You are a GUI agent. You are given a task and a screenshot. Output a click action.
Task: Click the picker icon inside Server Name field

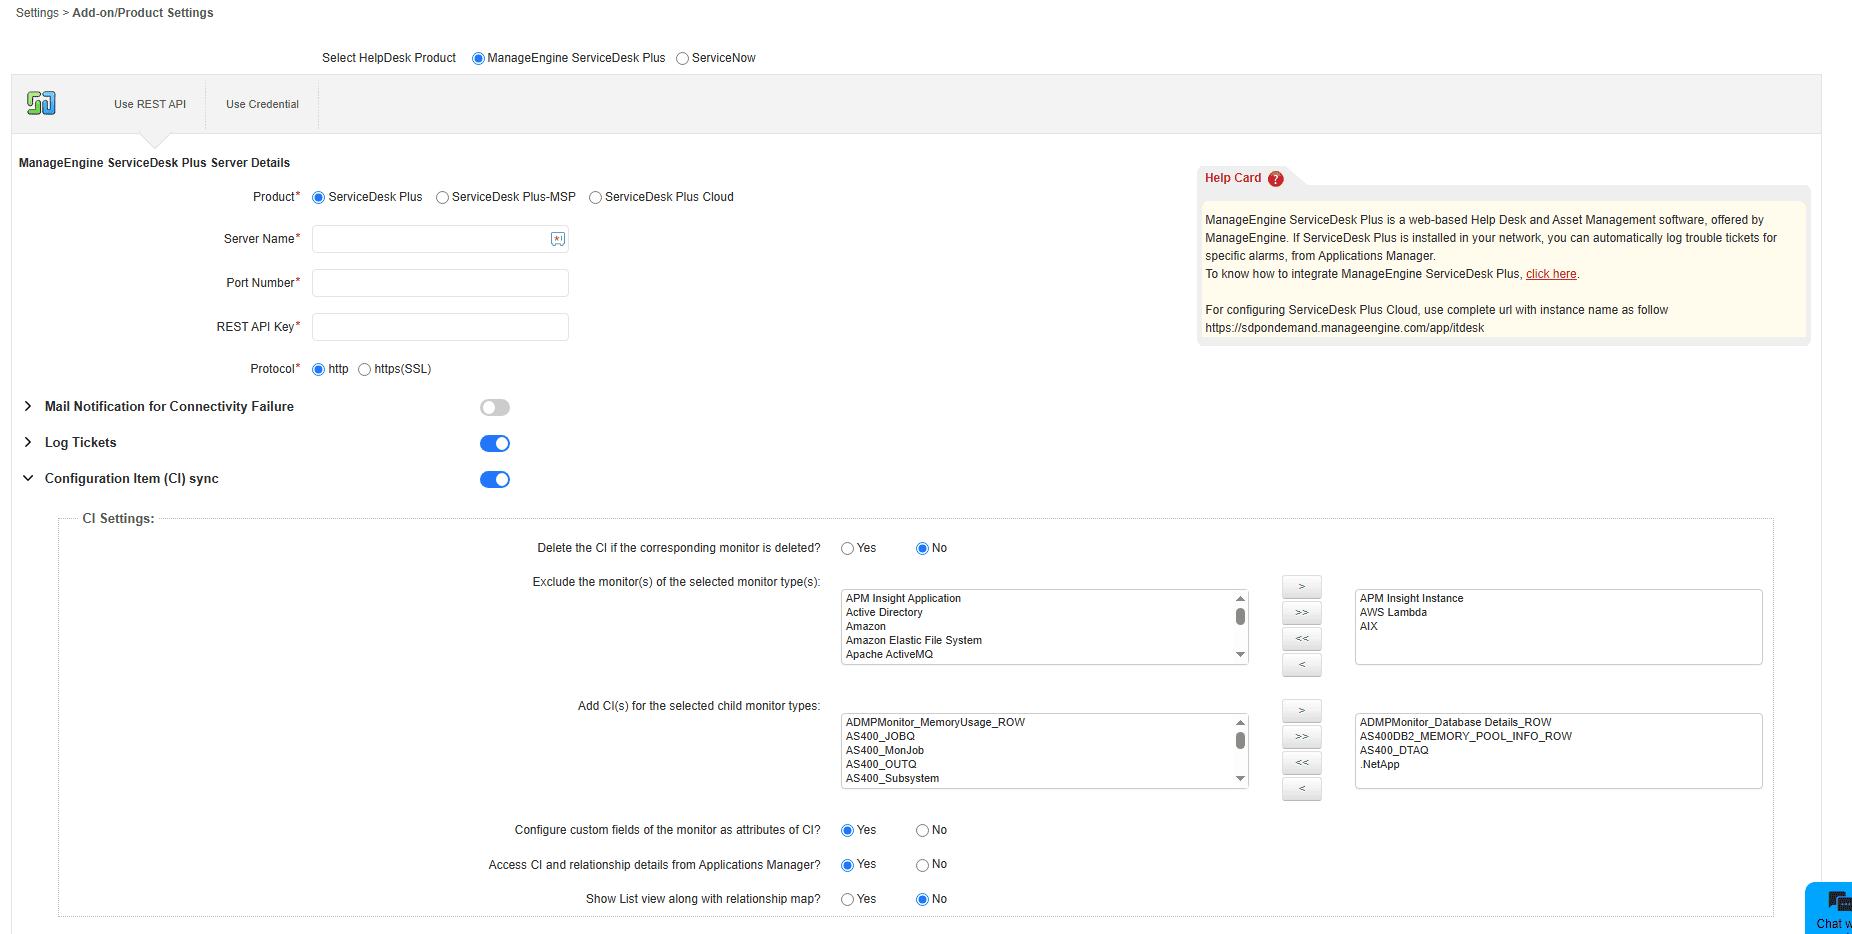[557, 239]
